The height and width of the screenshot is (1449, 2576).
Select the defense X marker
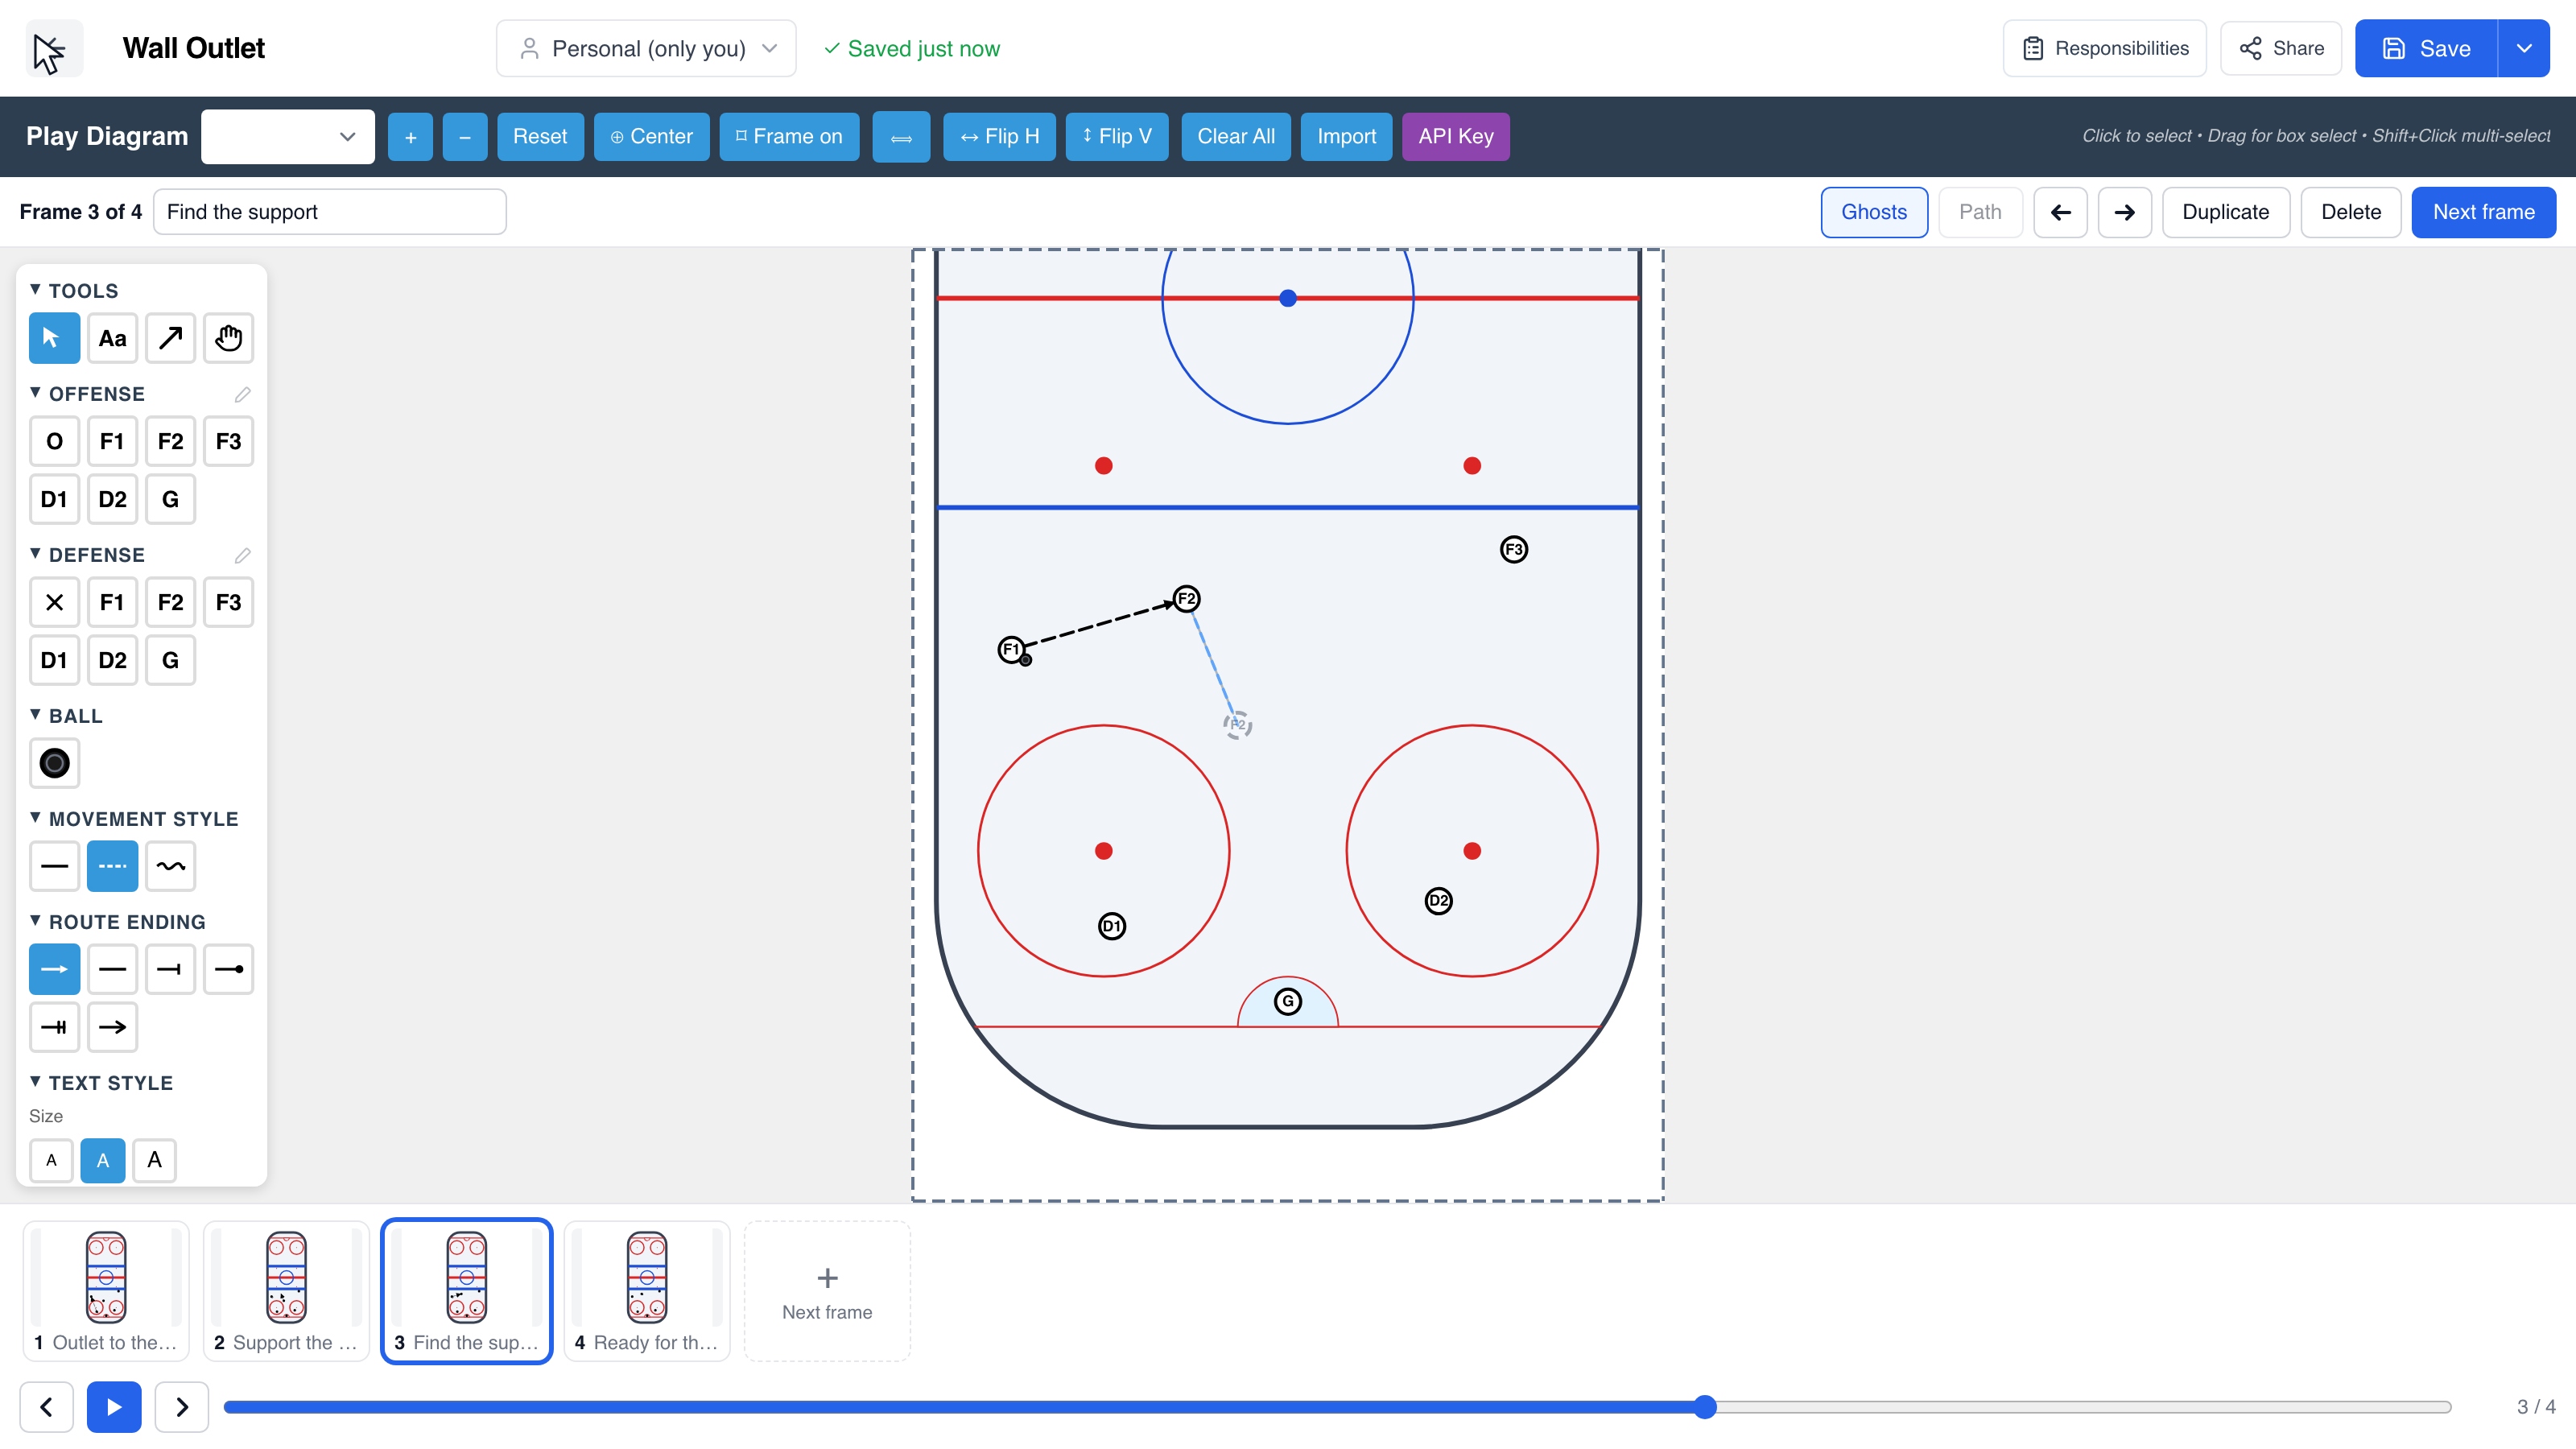(x=54, y=602)
